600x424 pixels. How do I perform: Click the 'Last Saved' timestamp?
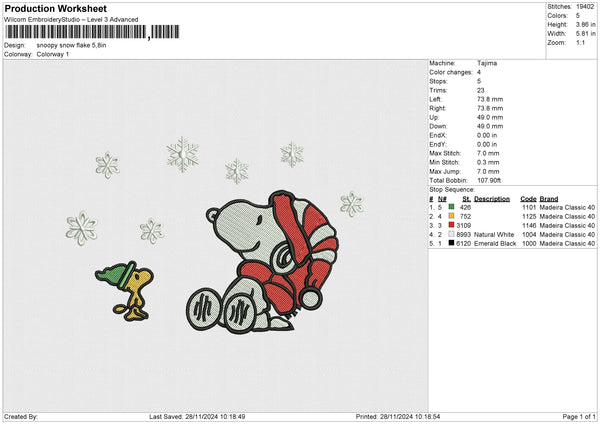(197, 416)
